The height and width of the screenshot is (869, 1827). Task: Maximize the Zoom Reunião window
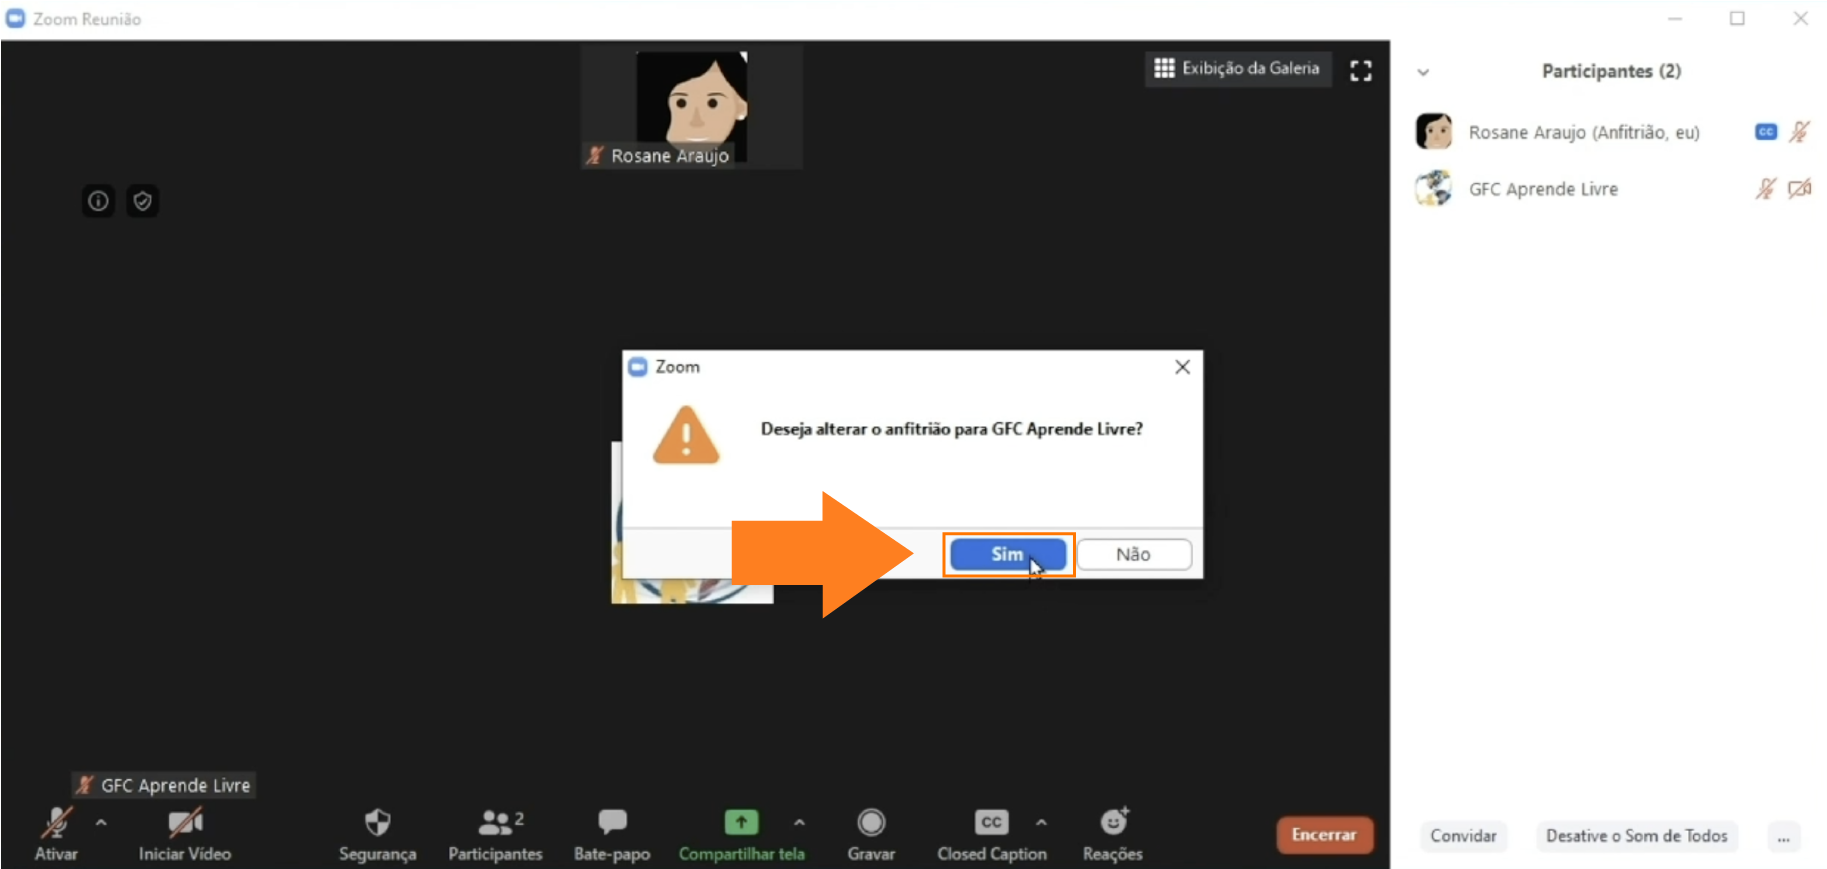(x=1737, y=18)
